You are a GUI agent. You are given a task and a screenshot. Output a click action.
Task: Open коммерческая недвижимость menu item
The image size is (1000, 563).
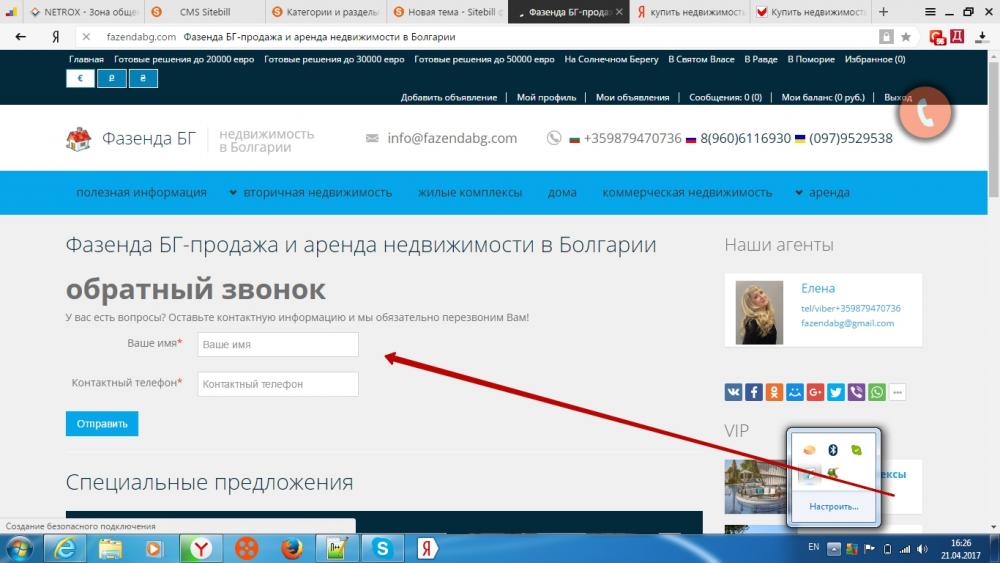[x=687, y=192]
